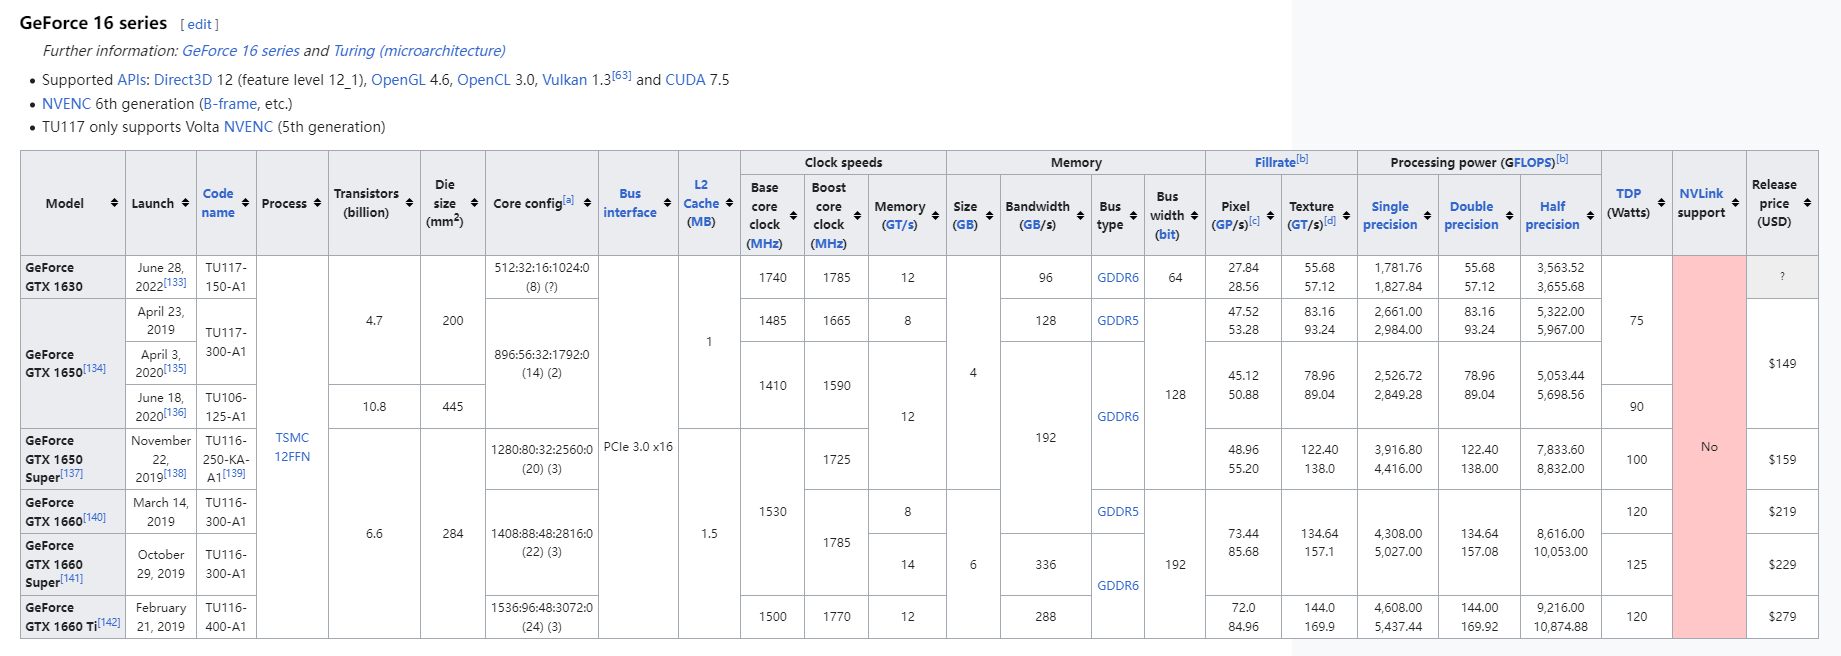Image resolution: width=1841 pixels, height=656 pixels.
Task: Click the 'PCIe 3.0 x16' bus interface cell
Action: pos(638,447)
